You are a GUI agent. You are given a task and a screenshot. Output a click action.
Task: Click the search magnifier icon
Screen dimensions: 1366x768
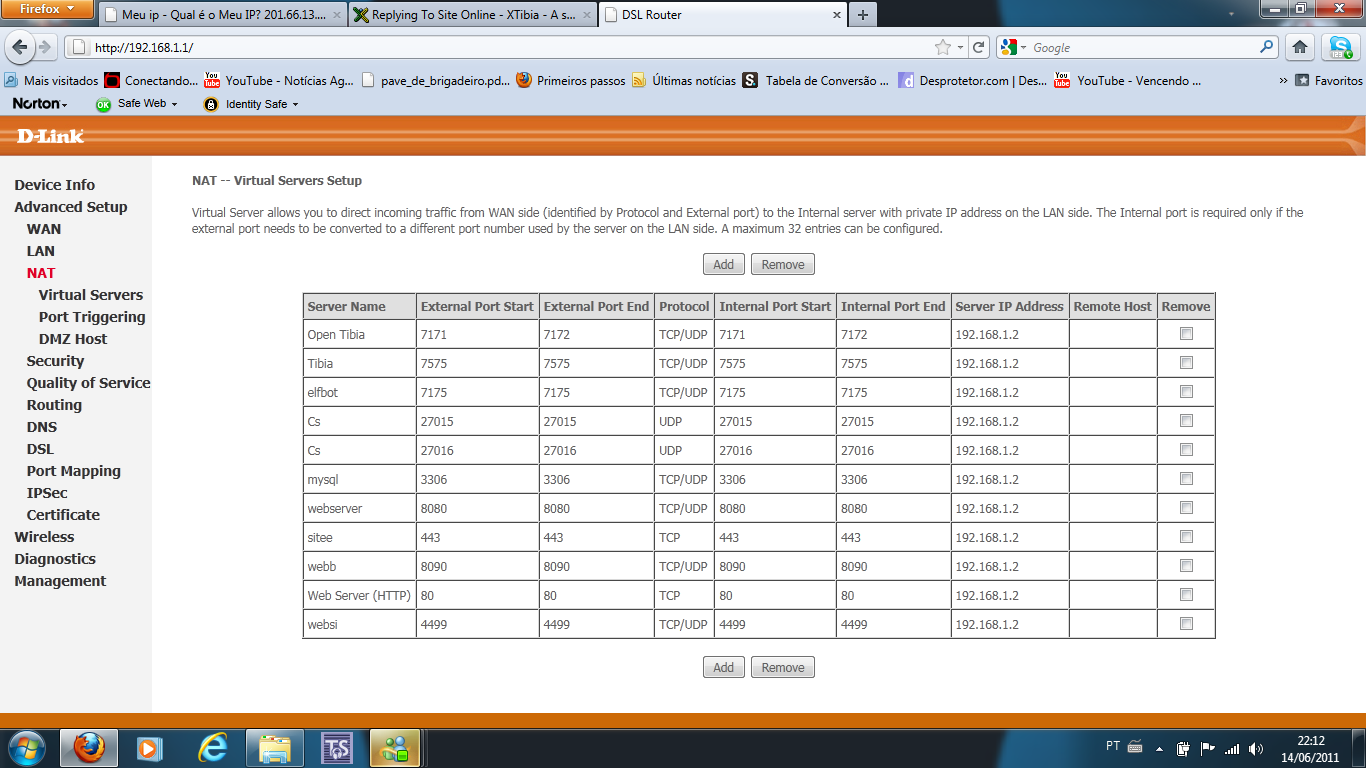(1267, 47)
